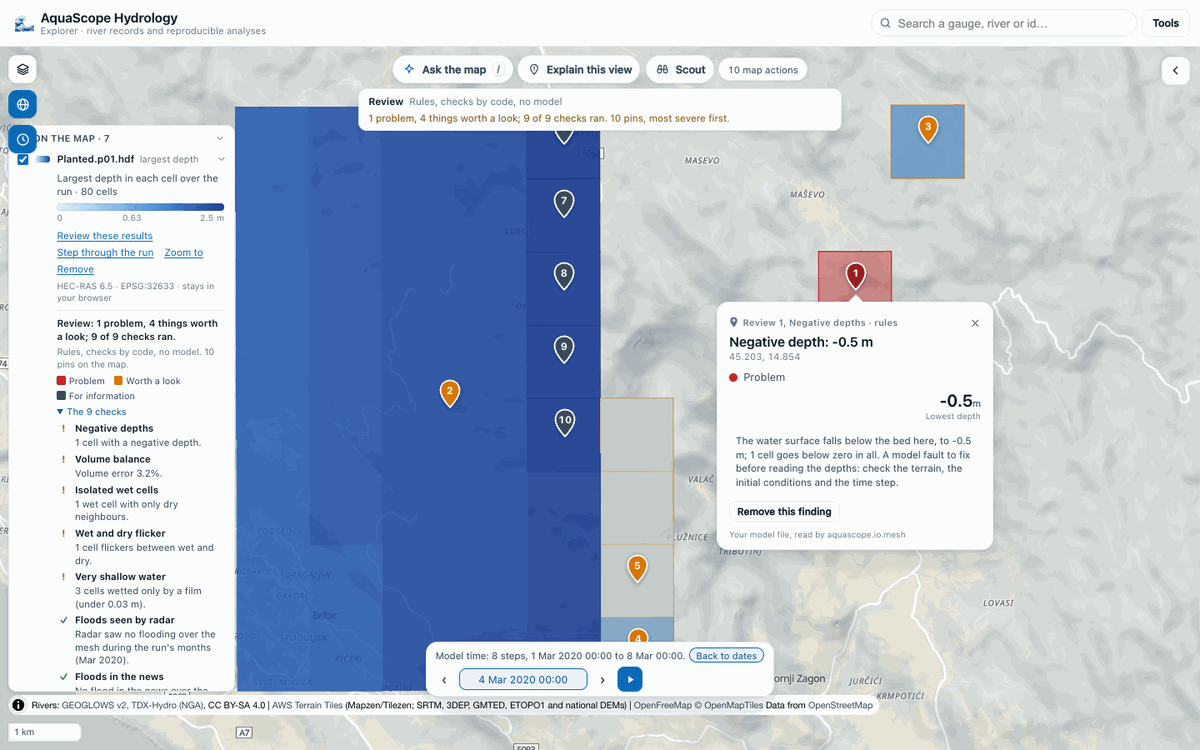Click the depth color gradient legend
Image resolution: width=1200 pixels, height=750 pixels.
pyautogui.click(x=140, y=206)
